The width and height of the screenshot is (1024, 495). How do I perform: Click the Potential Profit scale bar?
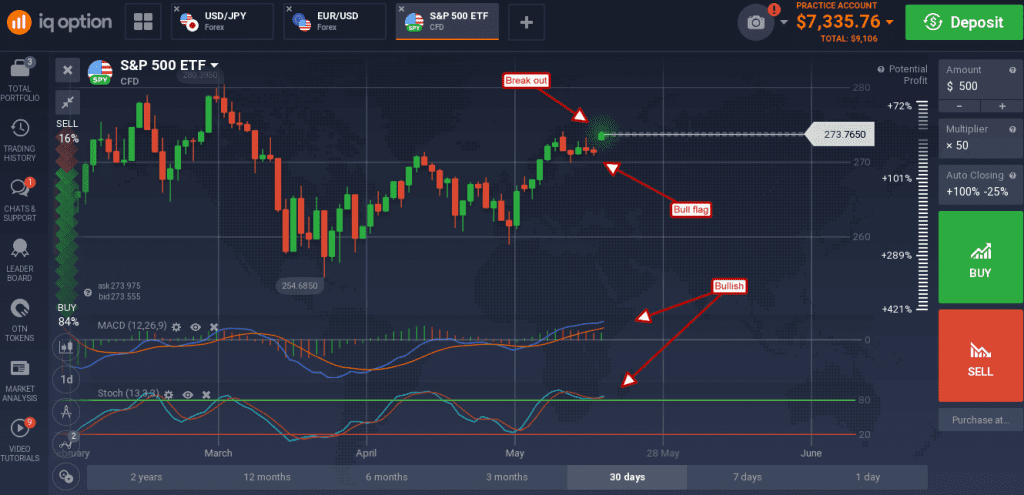point(921,205)
